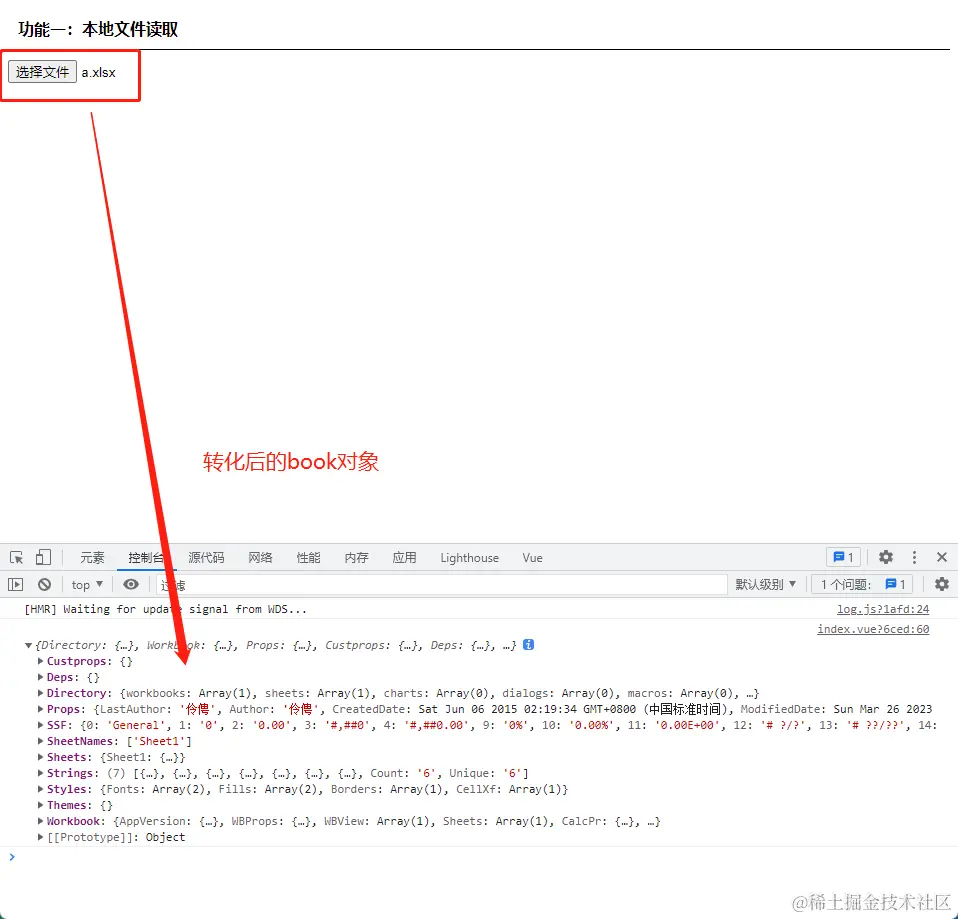This screenshot has width=958, height=919.
Task: Expand the Deps property
Action: 40,677
